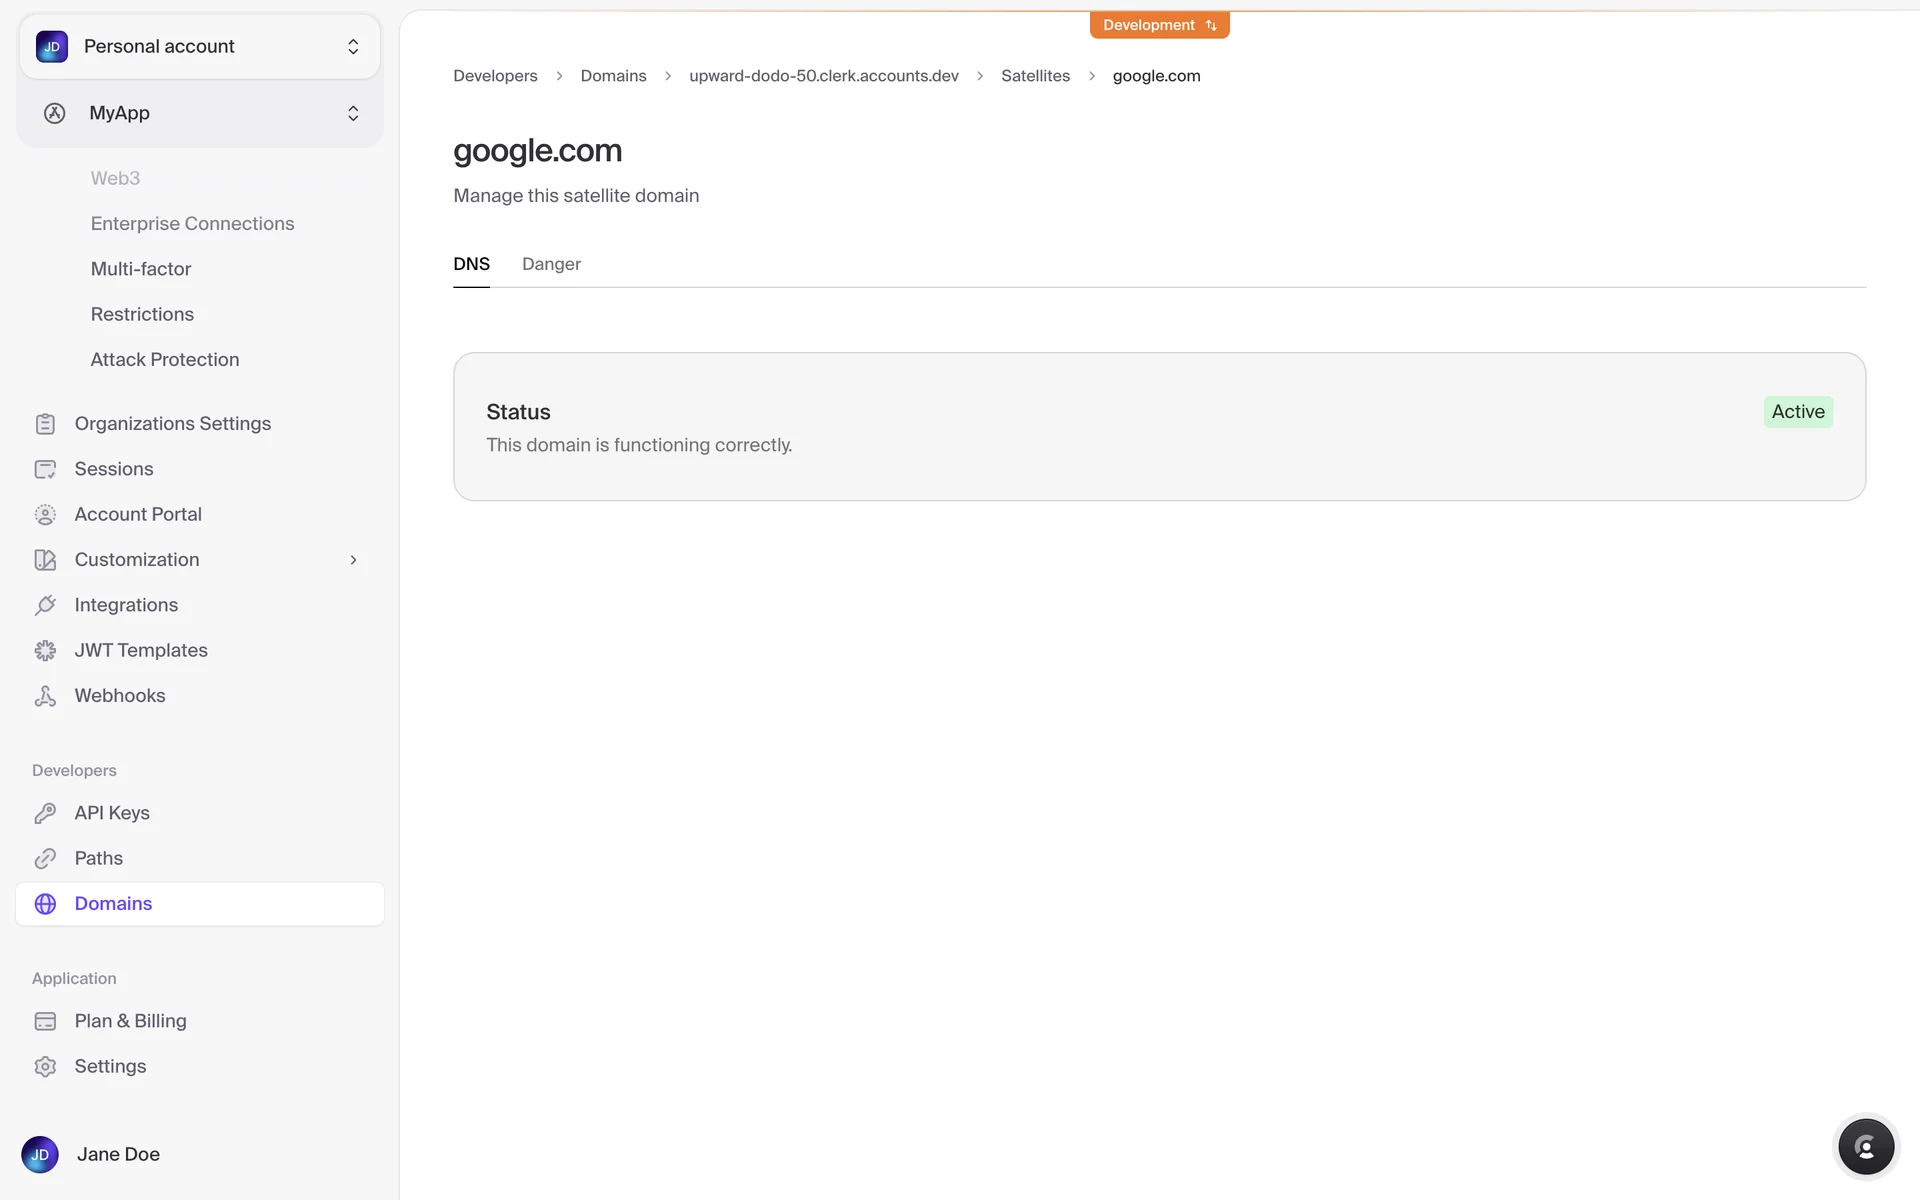
Task: Expand the Customization submenu chevron
Action: pos(353,560)
